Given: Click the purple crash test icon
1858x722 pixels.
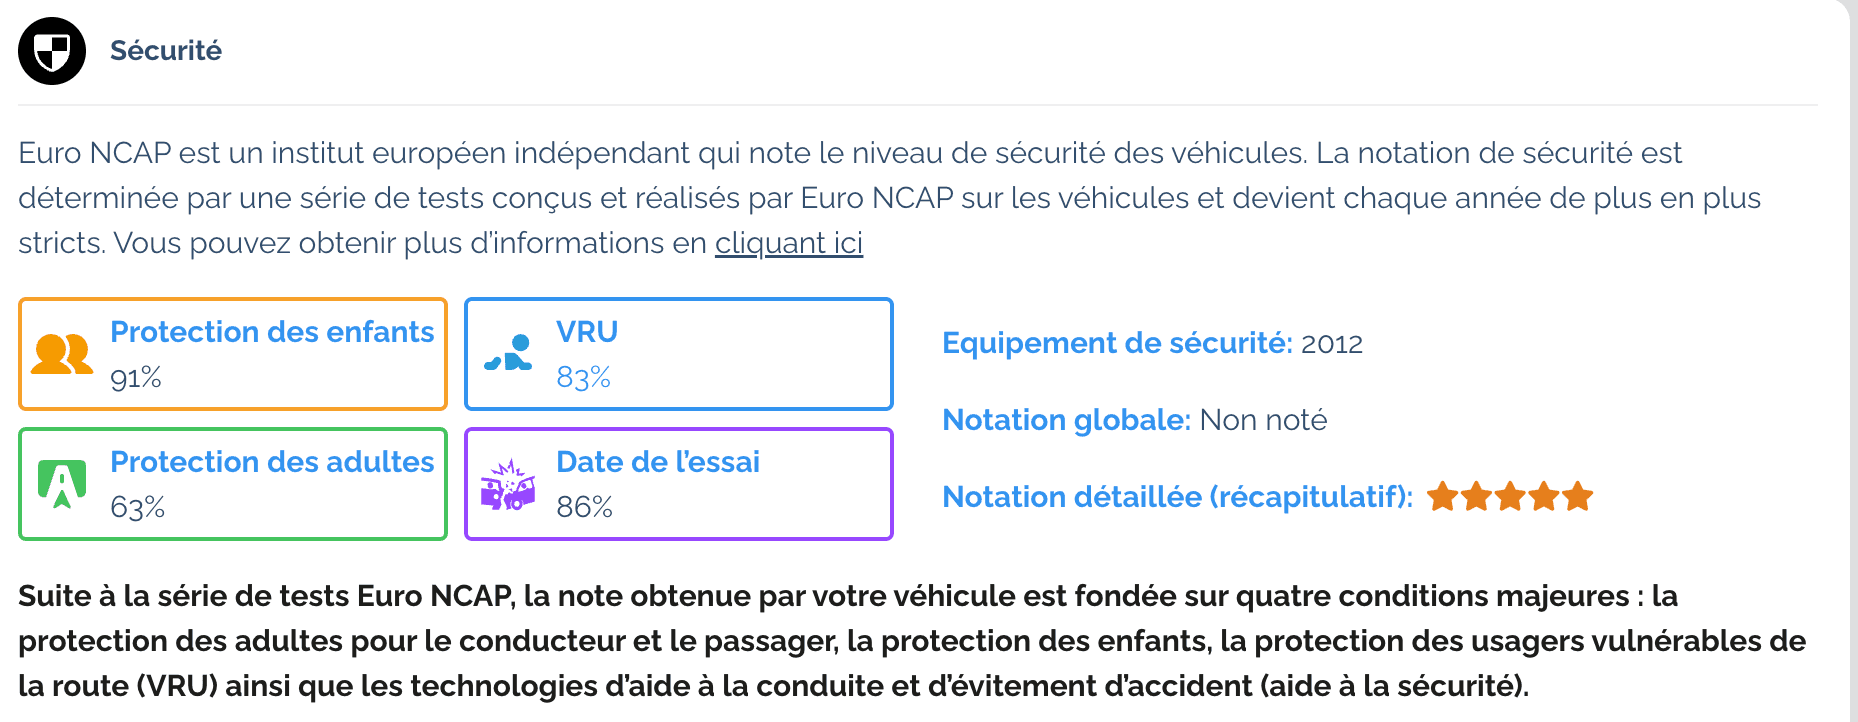Looking at the screenshot, I should pyautogui.click(x=509, y=484).
